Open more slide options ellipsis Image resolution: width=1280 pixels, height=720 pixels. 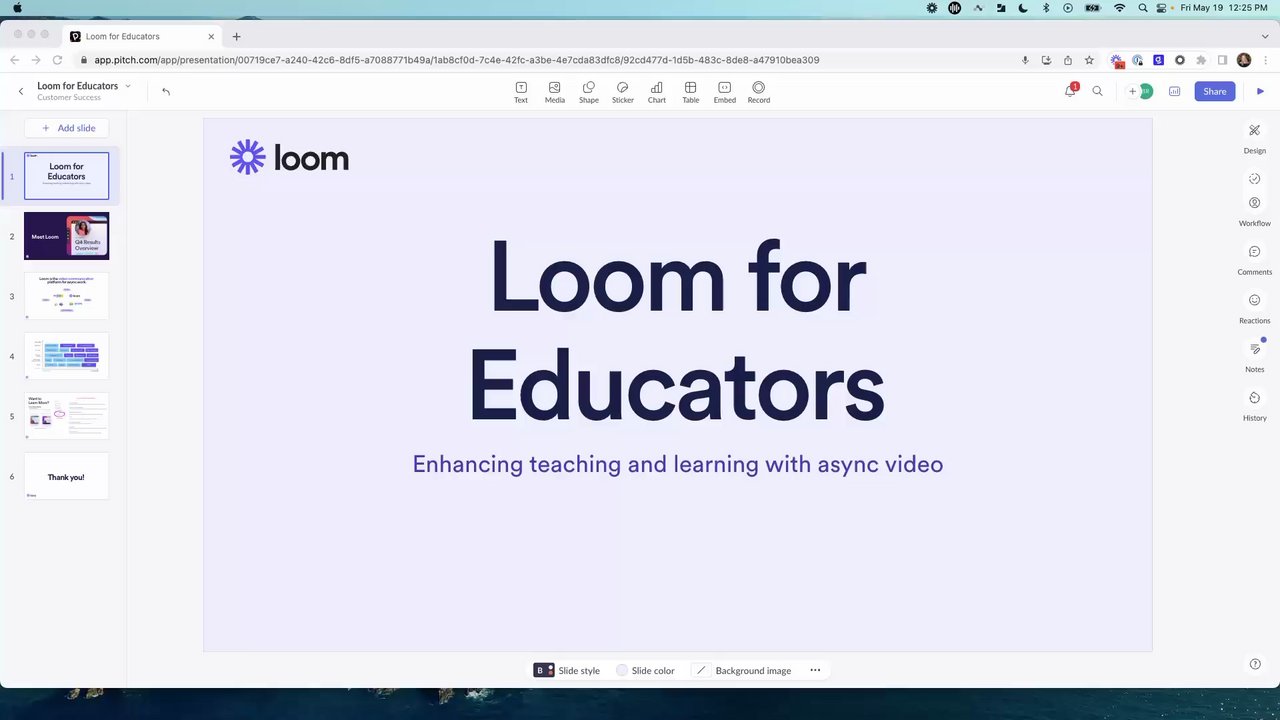coord(815,670)
